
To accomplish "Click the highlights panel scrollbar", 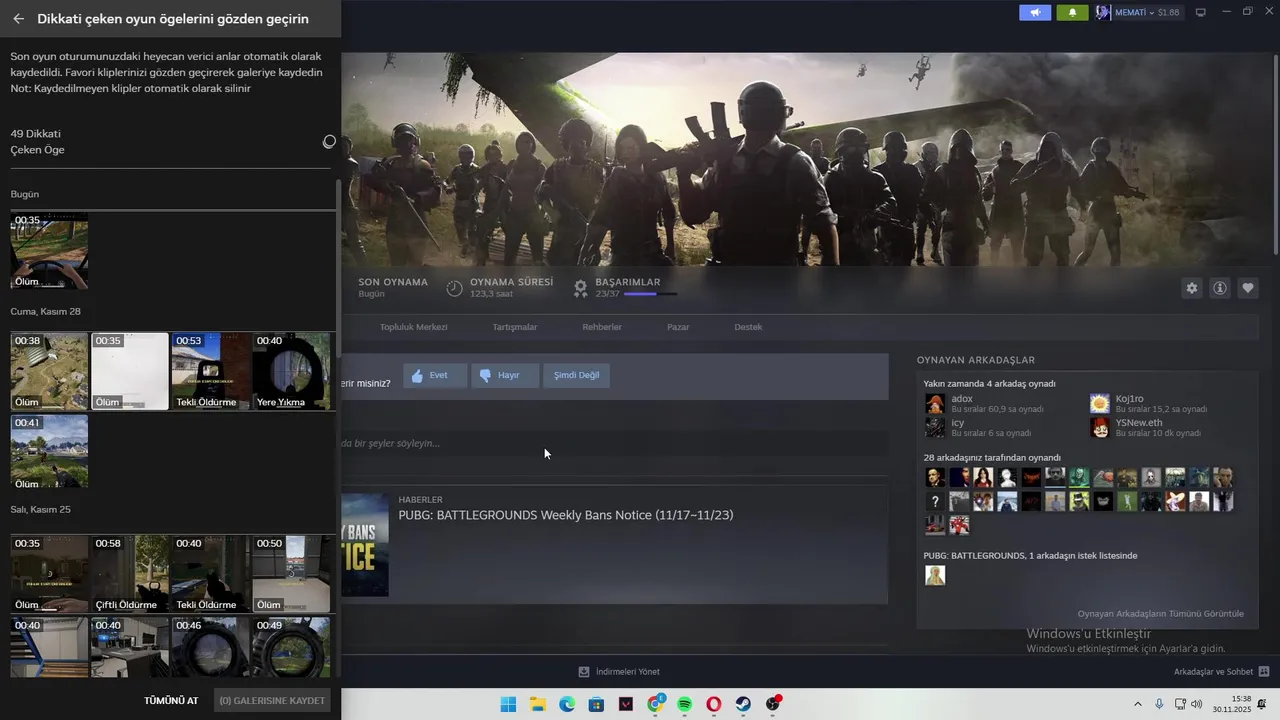I will [337, 268].
